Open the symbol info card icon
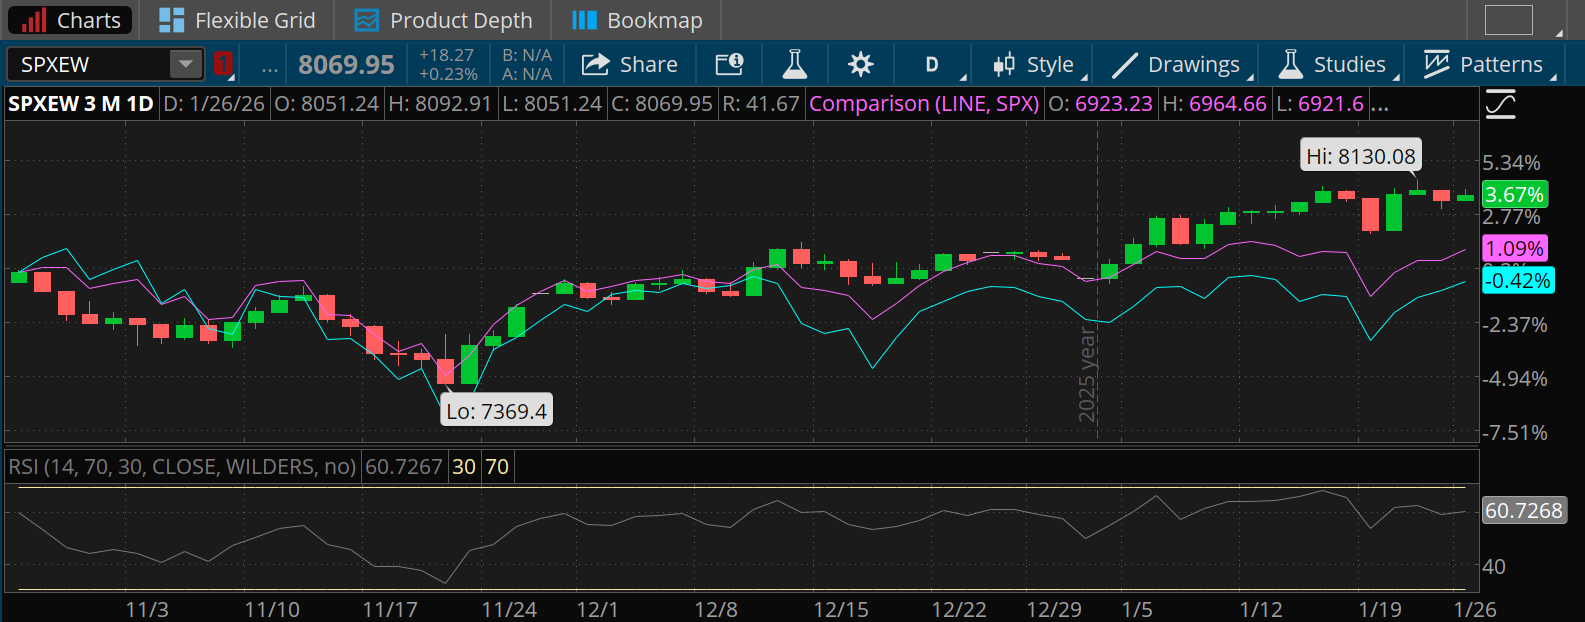 tap(729, 65)
